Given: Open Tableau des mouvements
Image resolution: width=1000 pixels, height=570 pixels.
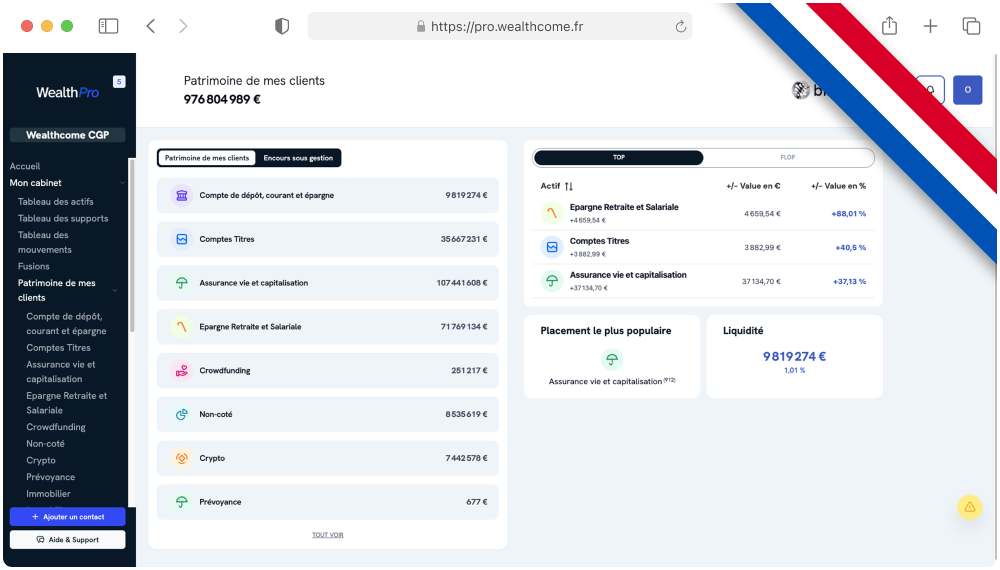Looking at the screenshot, I should click(45, 242).
